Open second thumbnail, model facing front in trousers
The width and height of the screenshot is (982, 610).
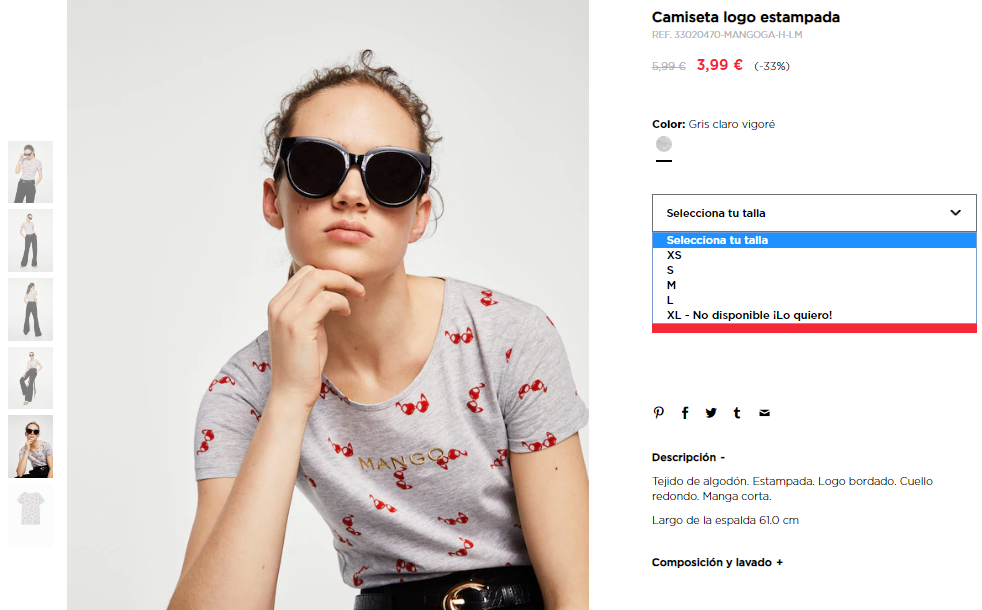(30, 240)
